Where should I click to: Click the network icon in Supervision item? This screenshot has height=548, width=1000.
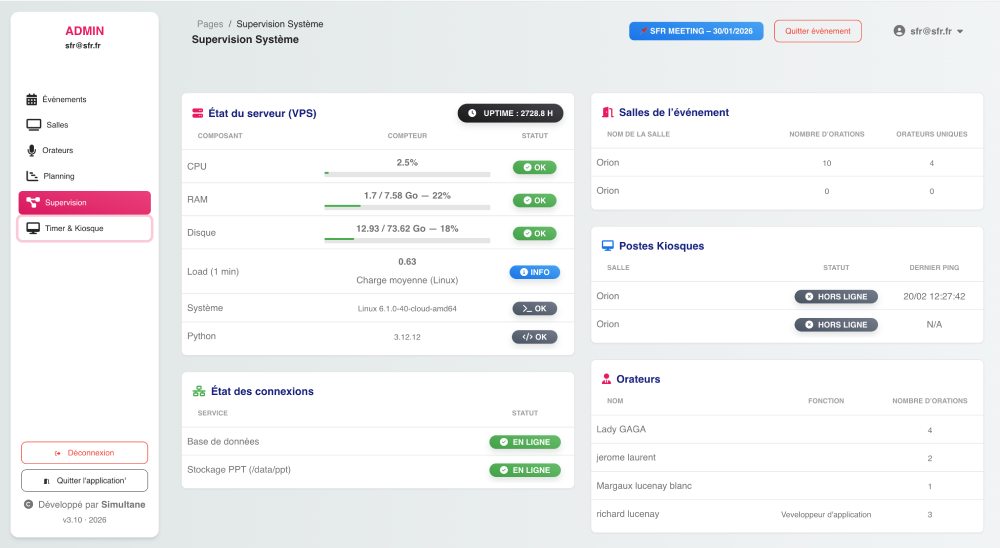33,203
